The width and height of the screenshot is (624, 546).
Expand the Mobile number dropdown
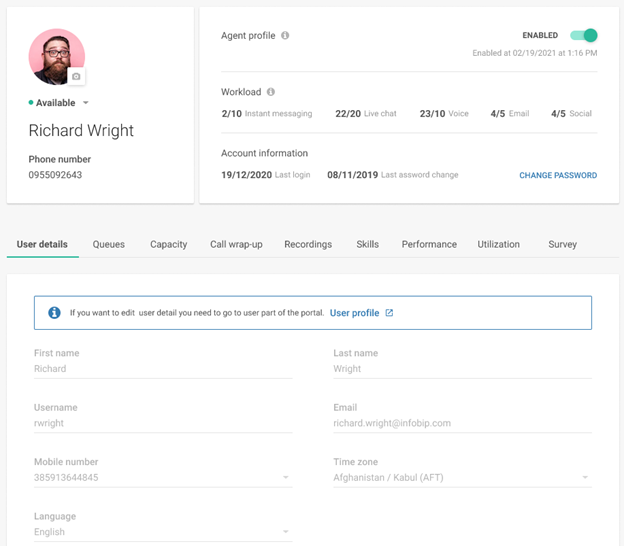(x=286, y=478)
